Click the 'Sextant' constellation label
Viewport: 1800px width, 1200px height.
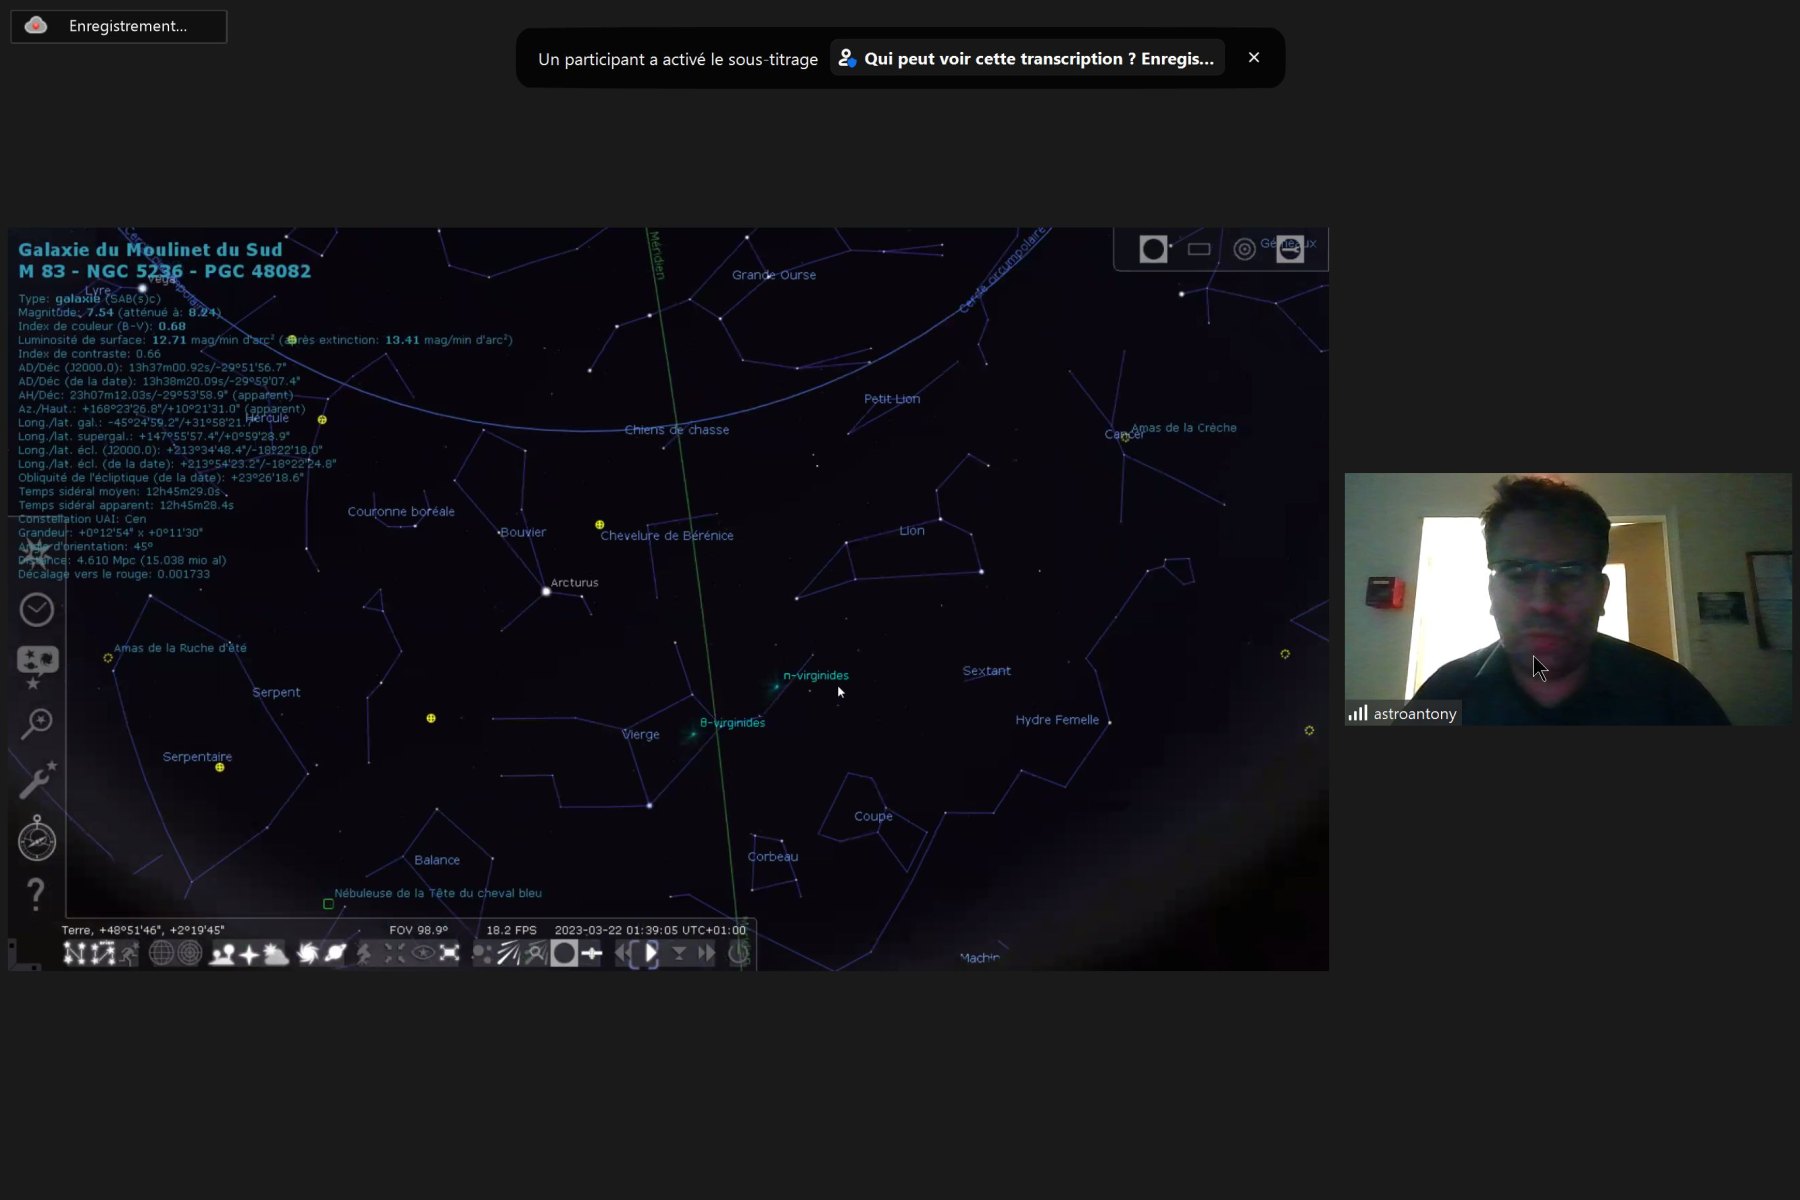(x=987, y=671)
